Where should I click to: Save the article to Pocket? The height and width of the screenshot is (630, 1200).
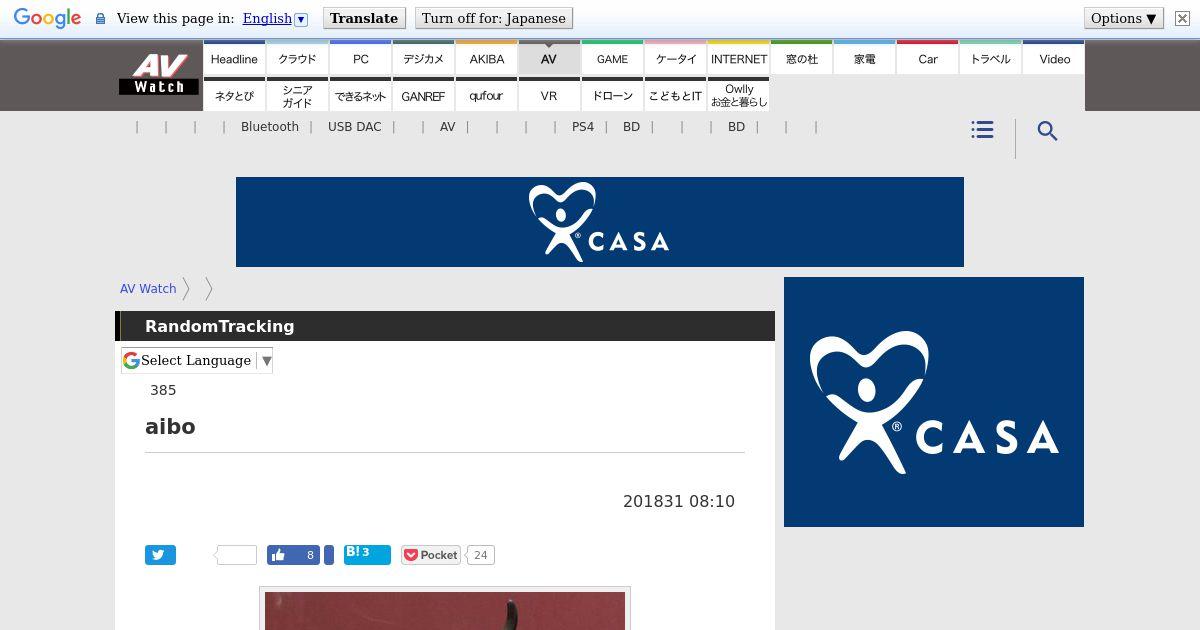click(431, 555)
